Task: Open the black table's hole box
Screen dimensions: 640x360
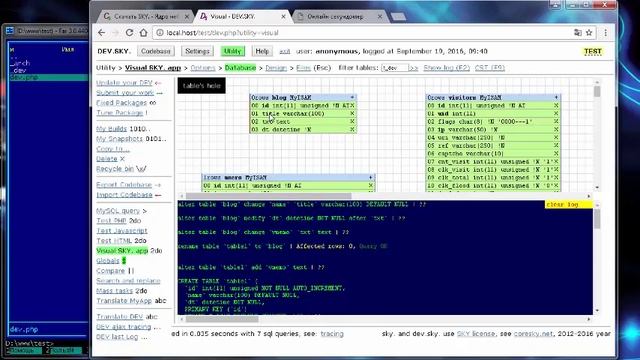Action: (201, 86)
